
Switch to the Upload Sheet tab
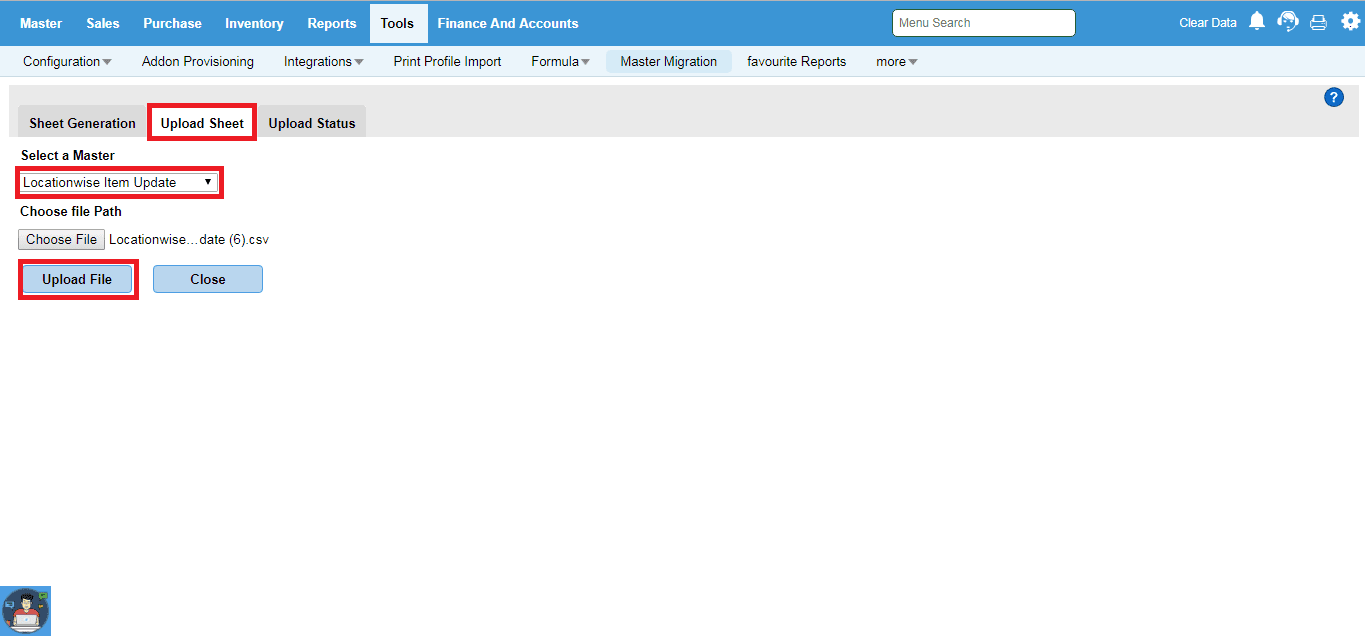coord(202,123)
